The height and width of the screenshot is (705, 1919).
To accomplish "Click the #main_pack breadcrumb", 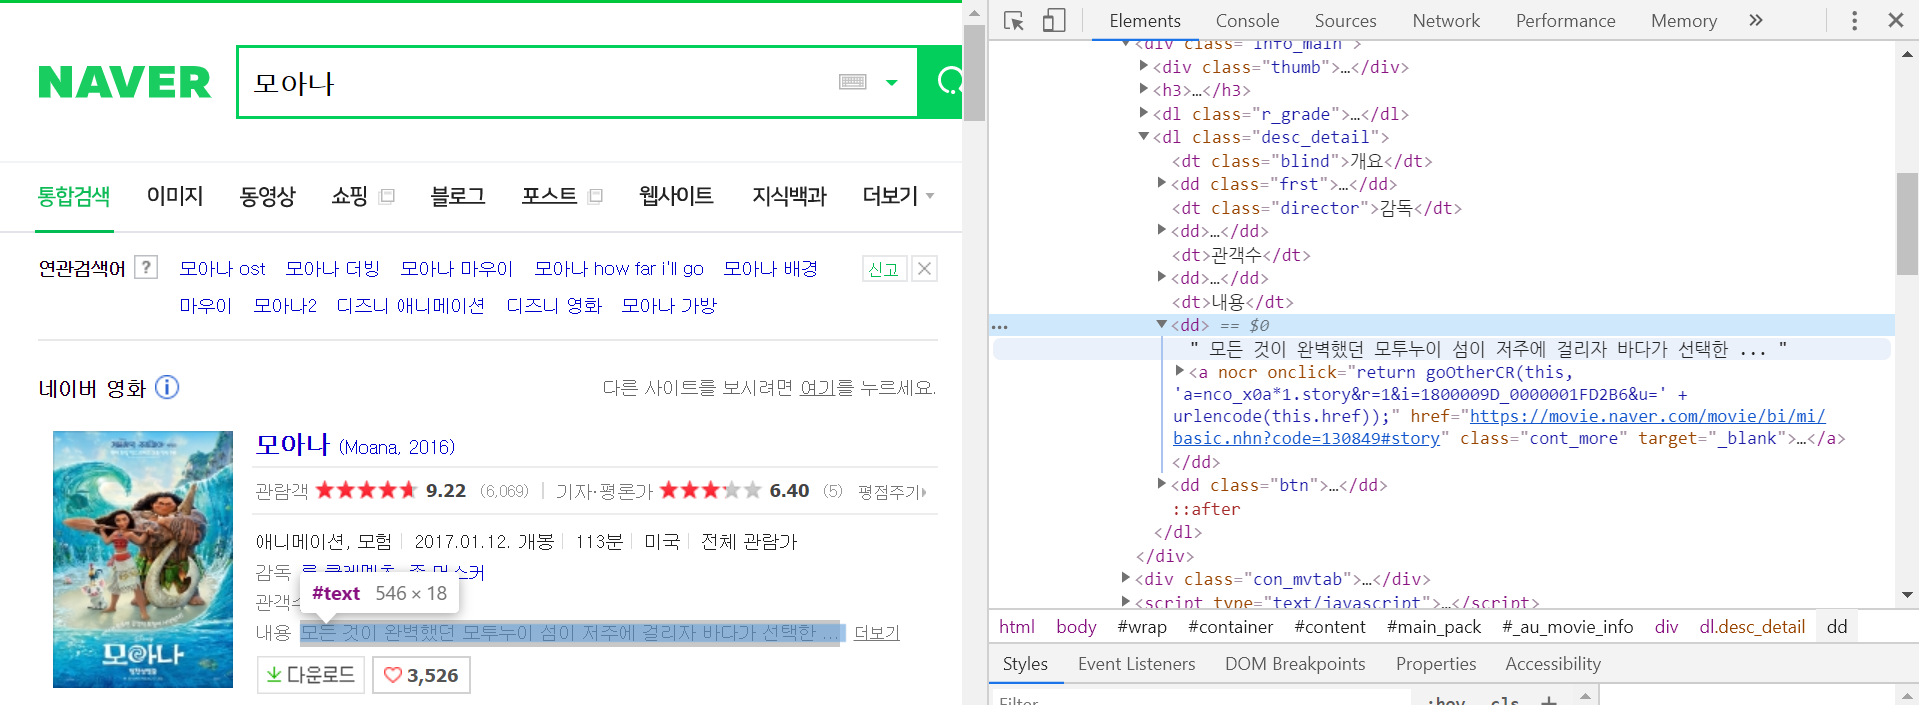I will click(1433, 627).
